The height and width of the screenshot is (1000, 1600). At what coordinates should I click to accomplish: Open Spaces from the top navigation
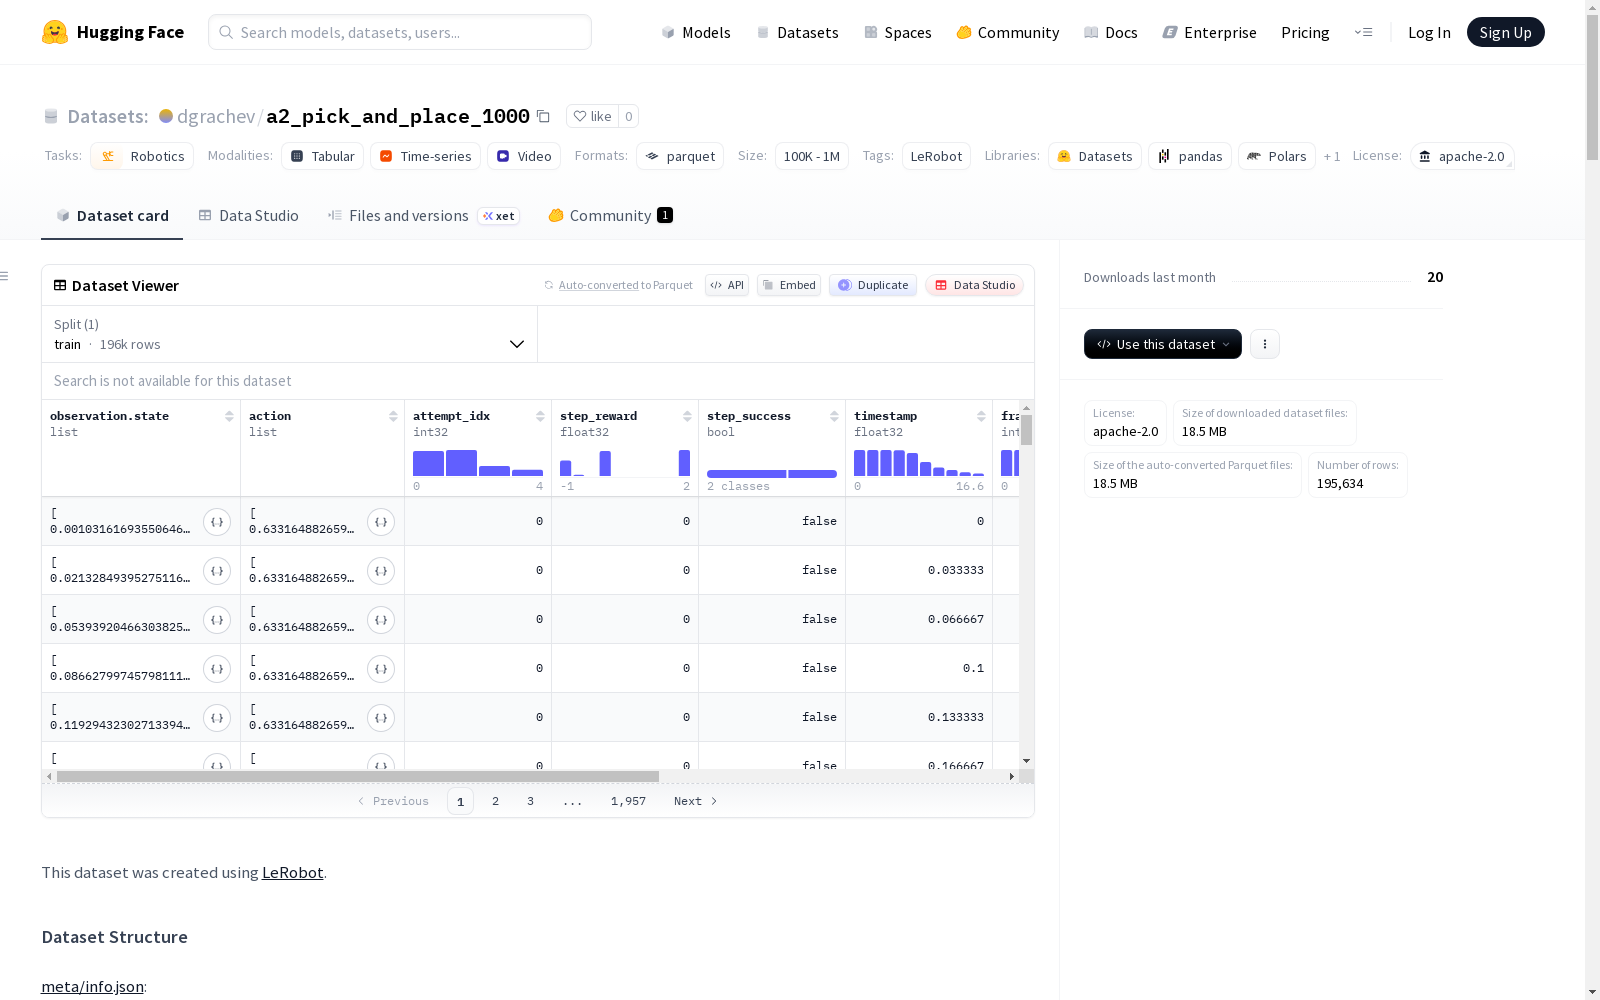(x=898, y=32)
